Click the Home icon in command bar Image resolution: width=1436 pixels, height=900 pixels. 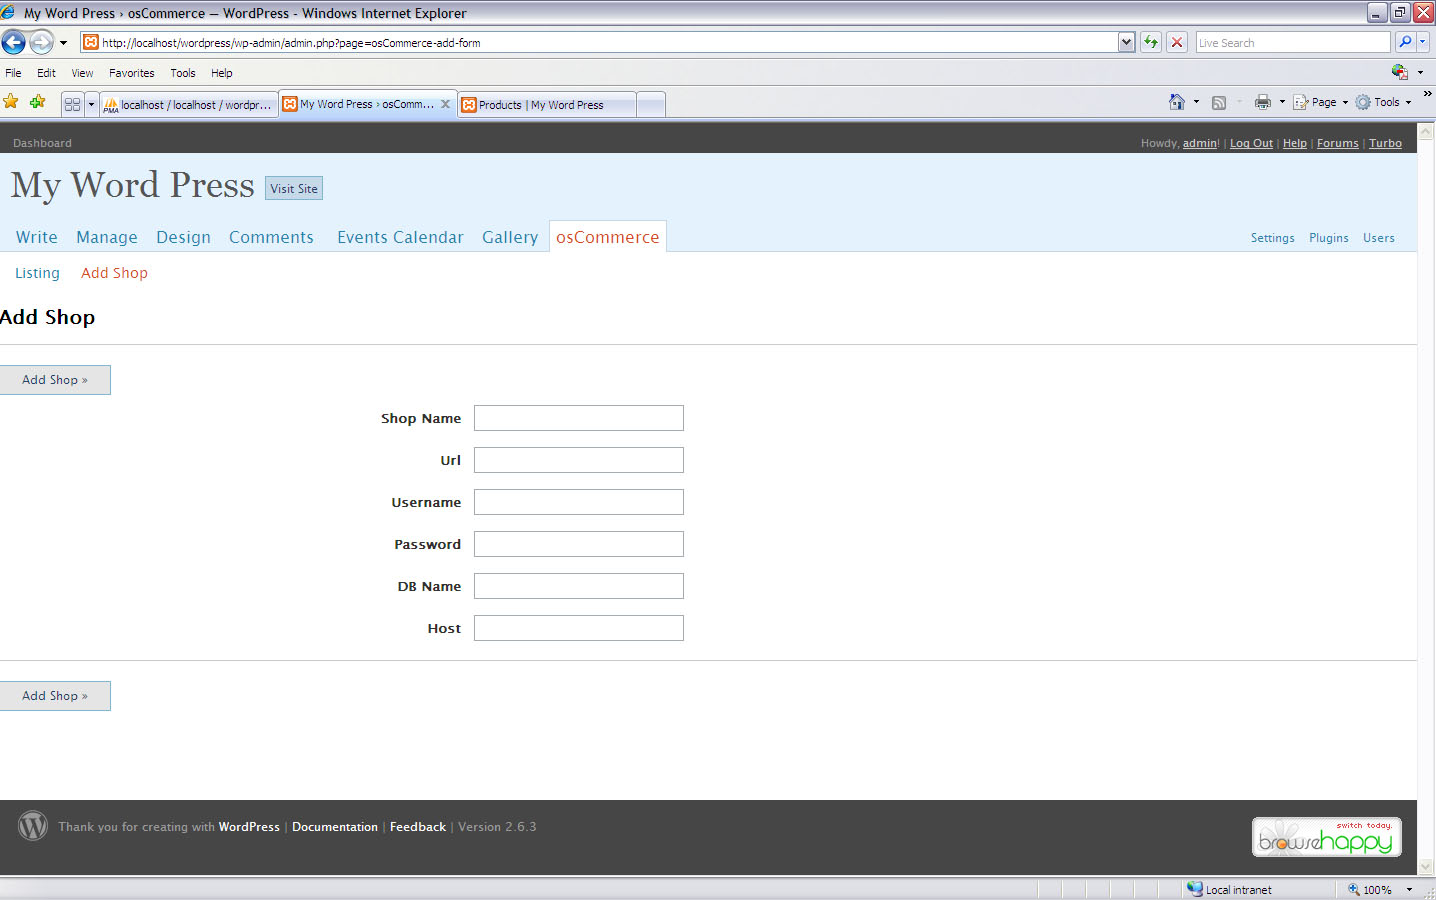(x=1177, y=102)
